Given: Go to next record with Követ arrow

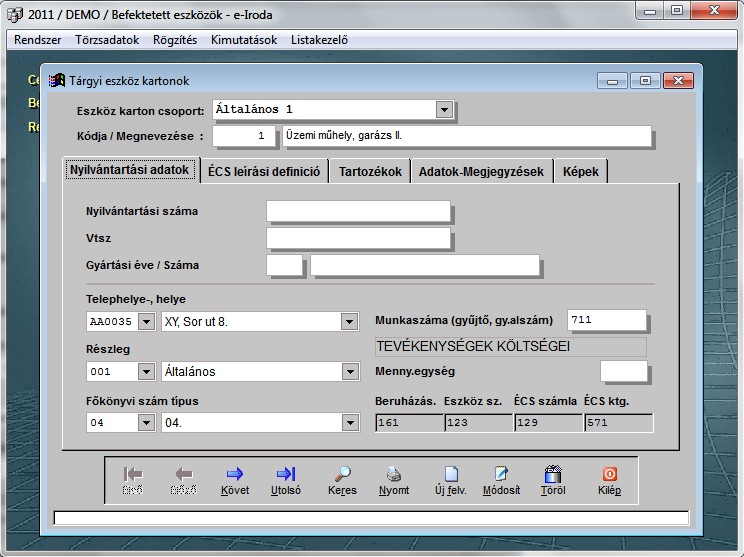Looking at the screenshot, I should [235, 479].
